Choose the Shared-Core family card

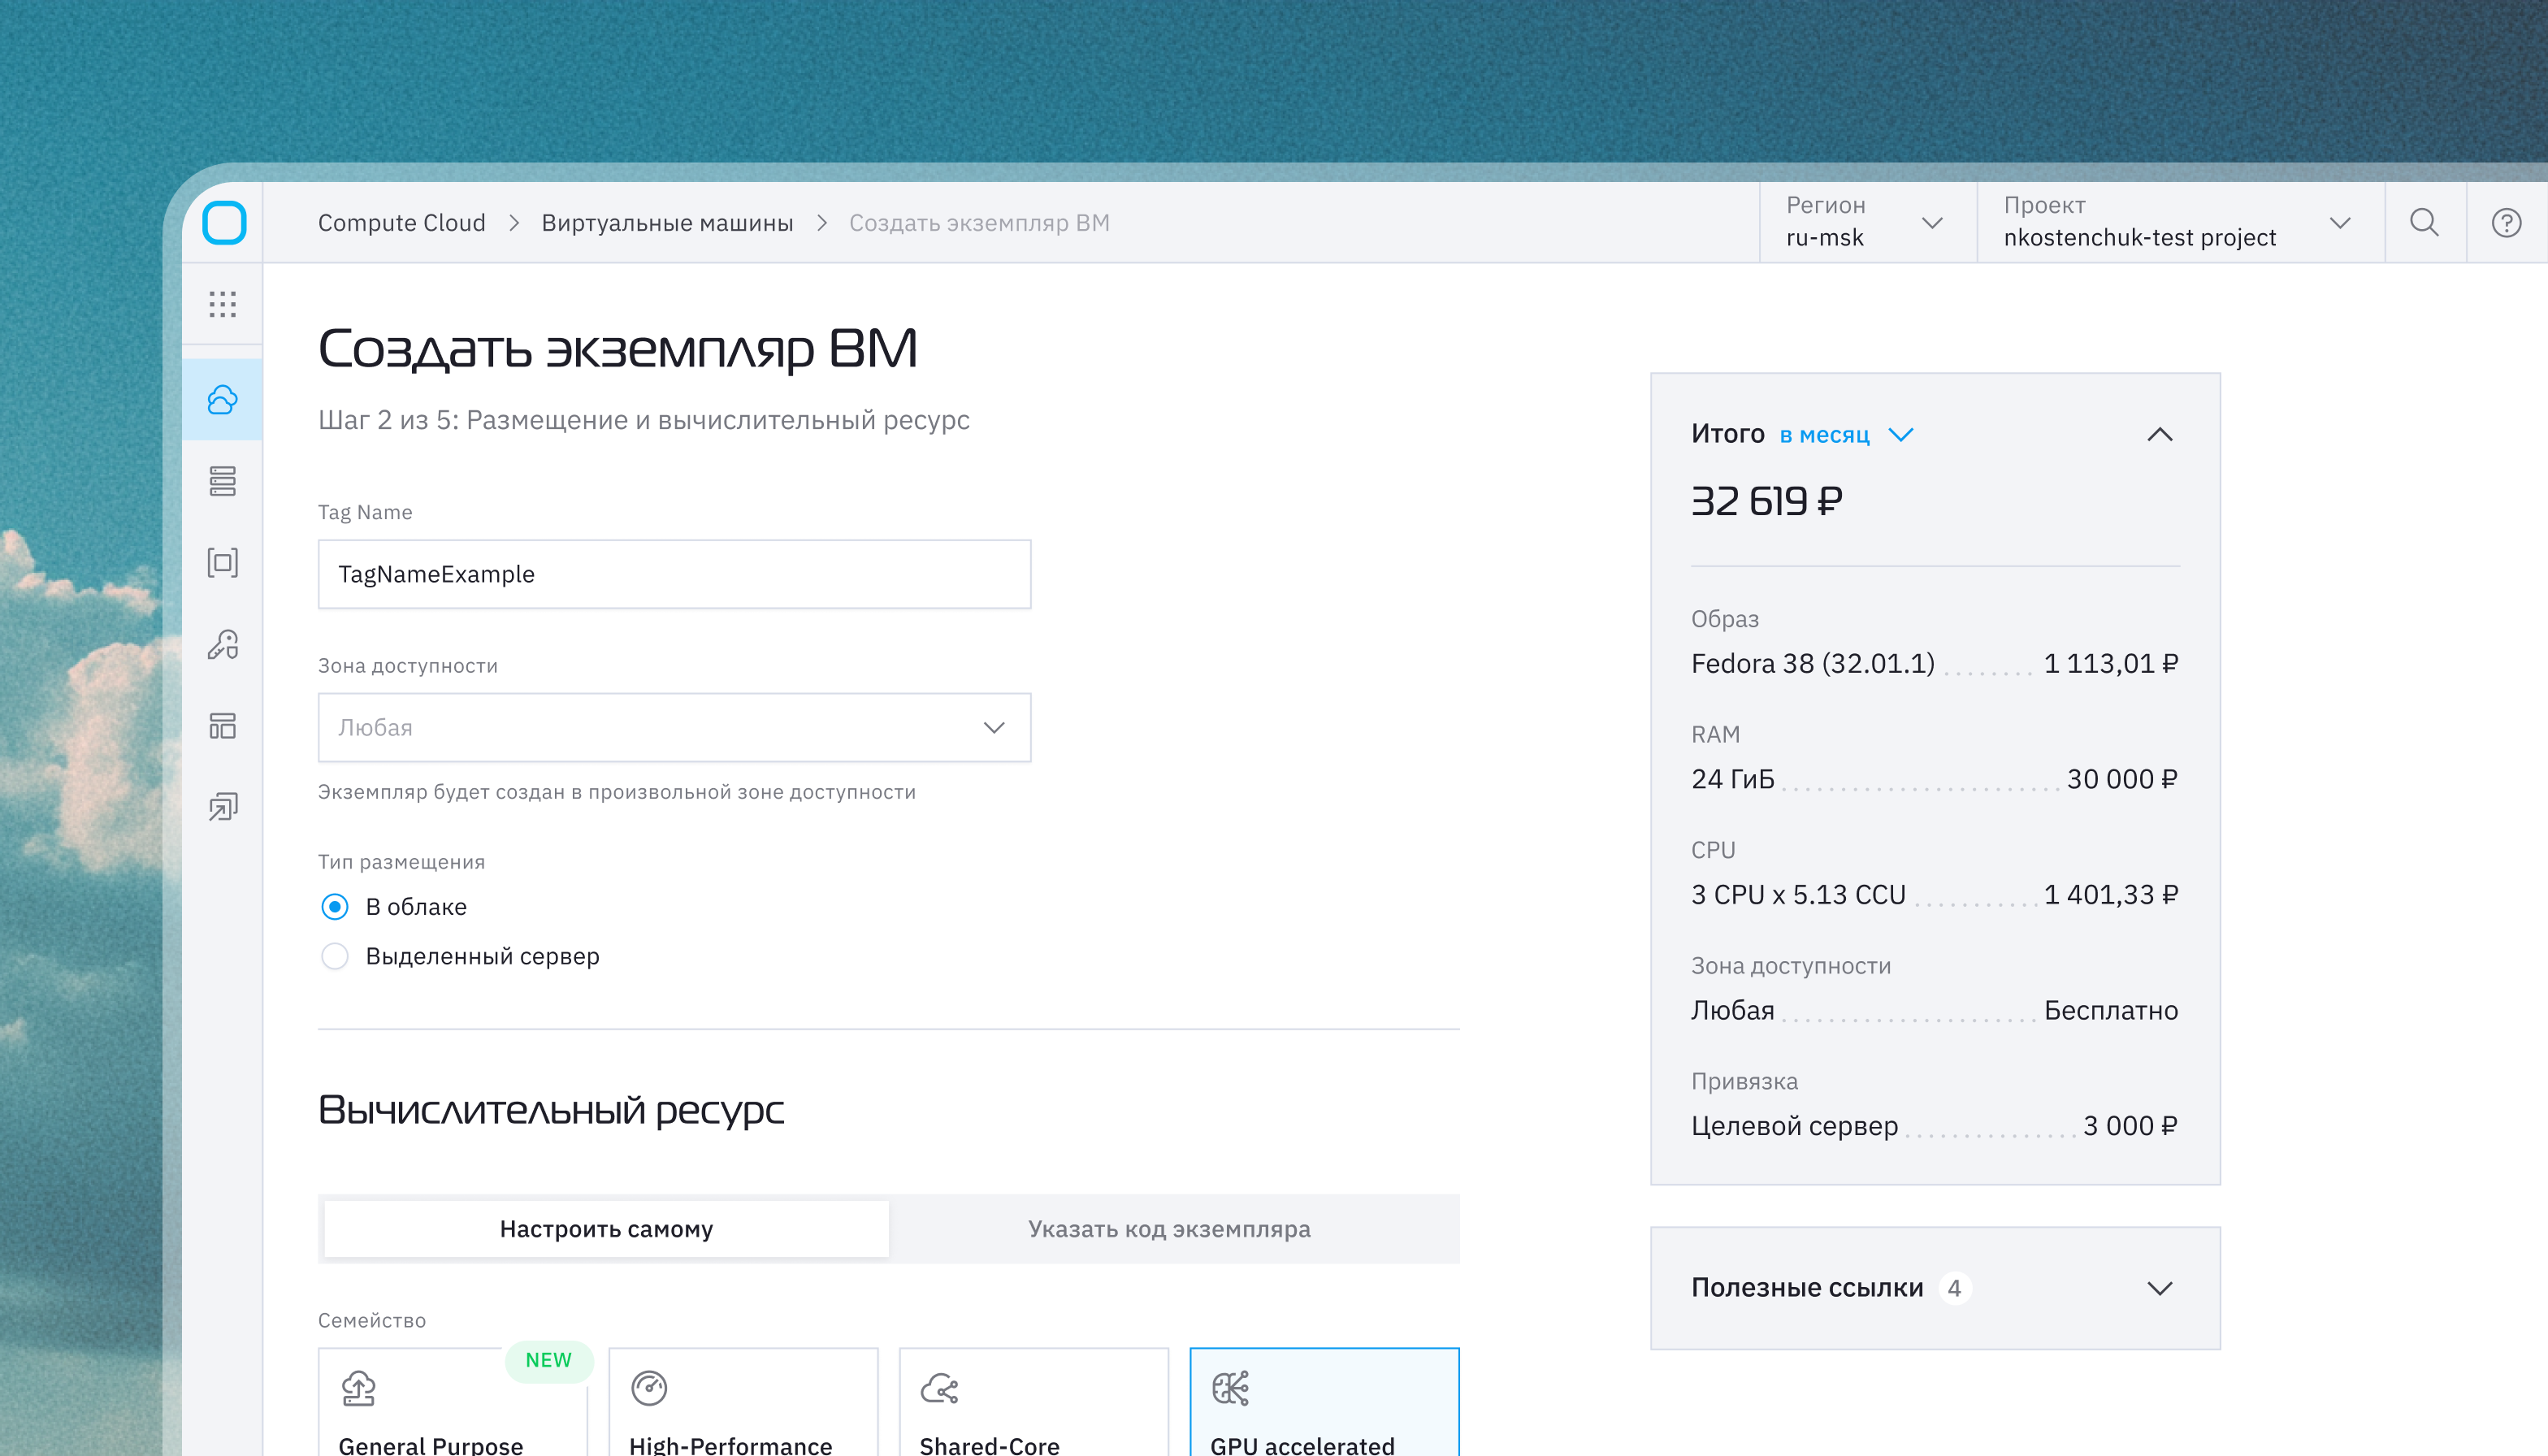[1033, 1402]
